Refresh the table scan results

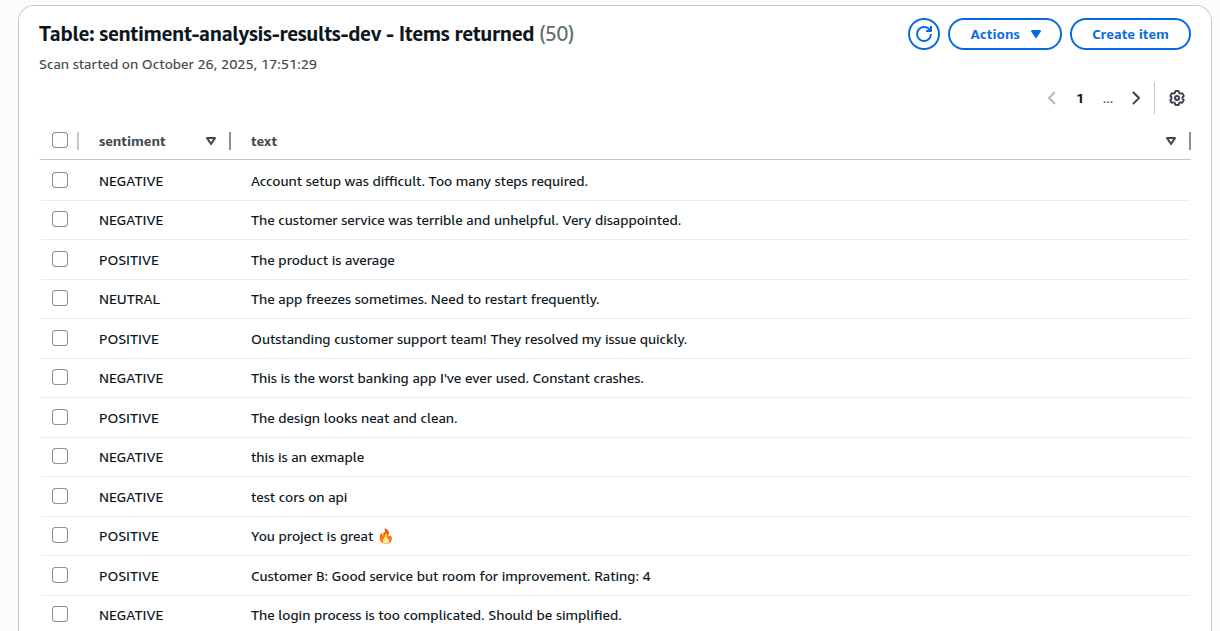point(923,33)
